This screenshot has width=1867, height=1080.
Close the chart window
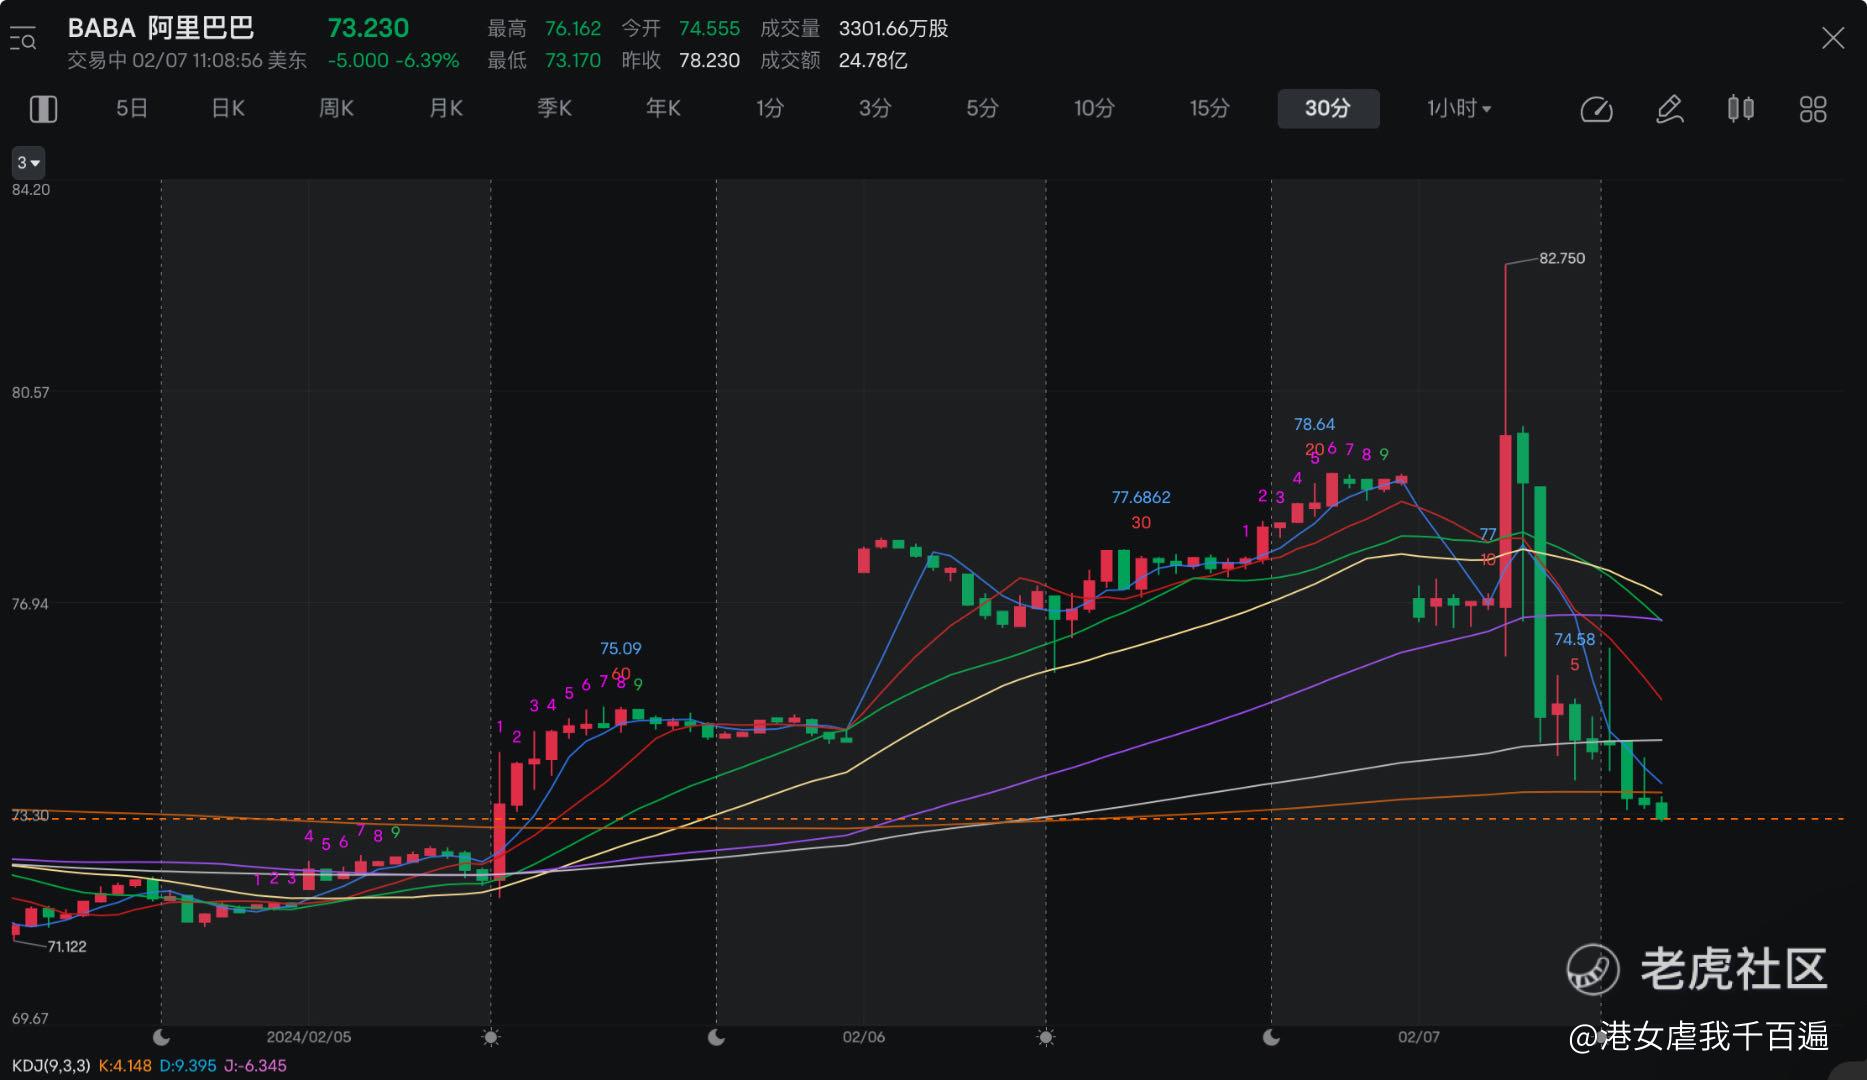coord(1832,39)
